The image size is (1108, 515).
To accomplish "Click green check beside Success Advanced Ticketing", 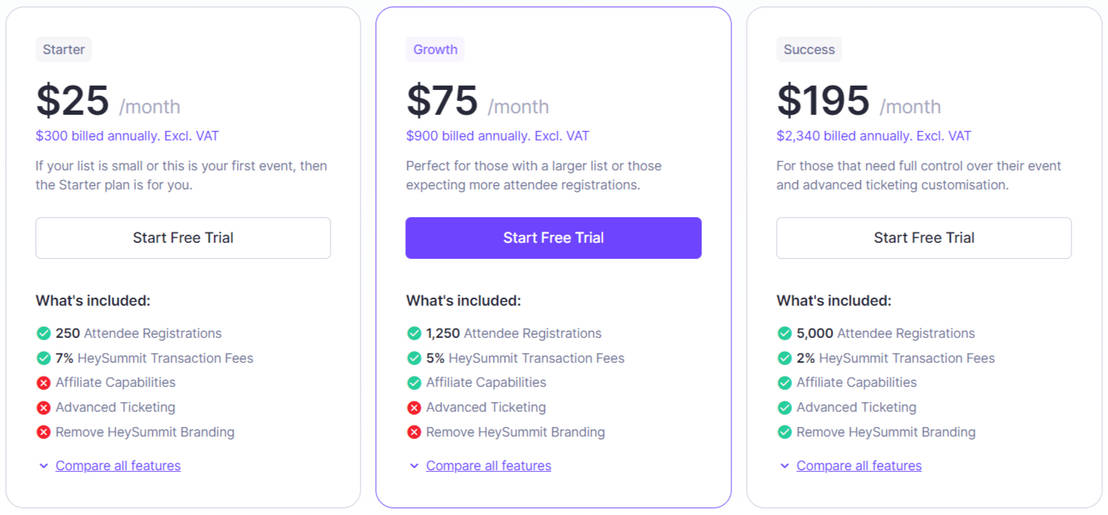I will tap(784, 408).
